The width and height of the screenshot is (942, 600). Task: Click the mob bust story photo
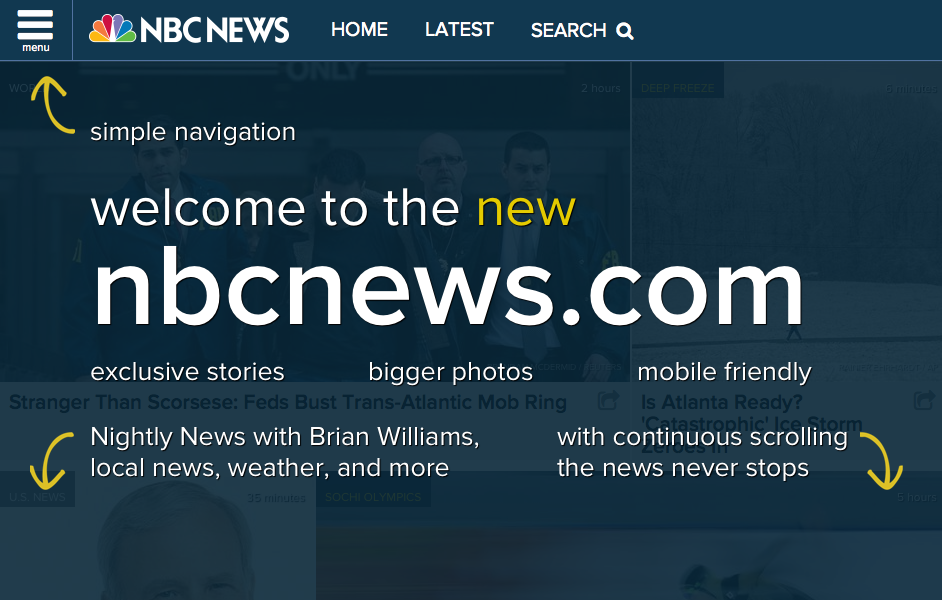click(315, 222)
